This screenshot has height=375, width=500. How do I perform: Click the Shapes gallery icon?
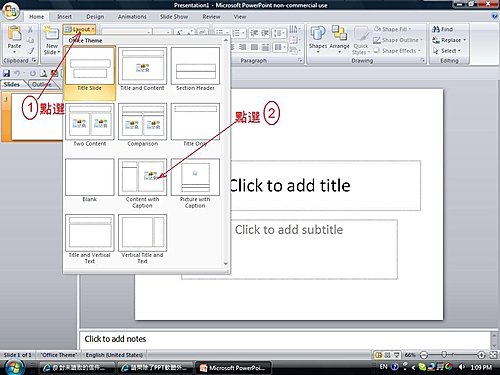tap(318, 33)
